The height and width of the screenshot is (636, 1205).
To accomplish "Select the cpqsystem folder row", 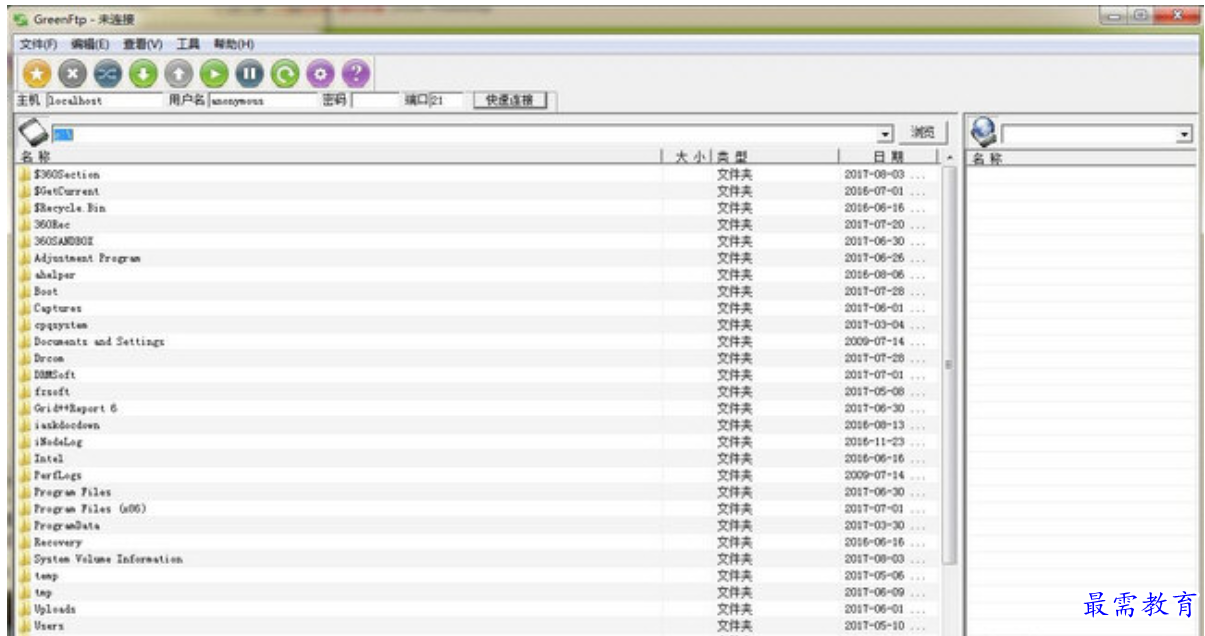I will coord(478,325).
